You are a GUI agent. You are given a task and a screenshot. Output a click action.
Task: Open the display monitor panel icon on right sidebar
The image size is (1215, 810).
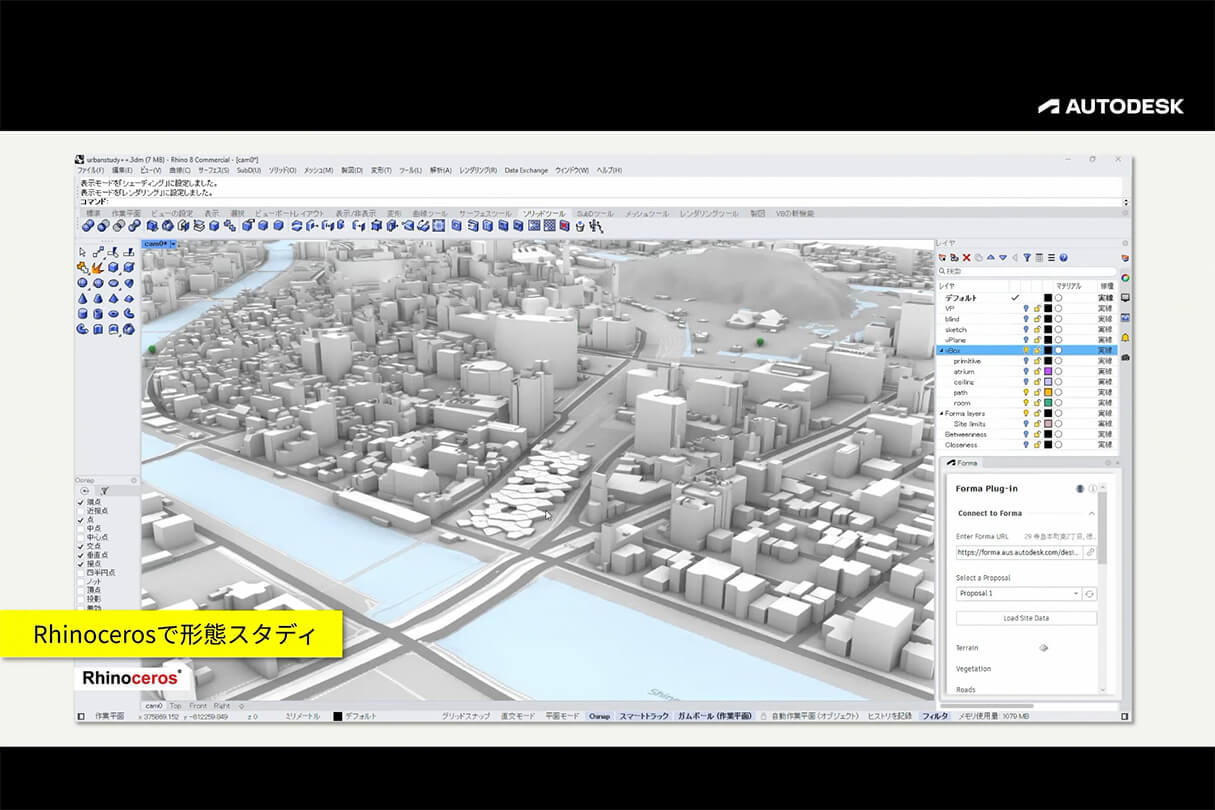1125,298
